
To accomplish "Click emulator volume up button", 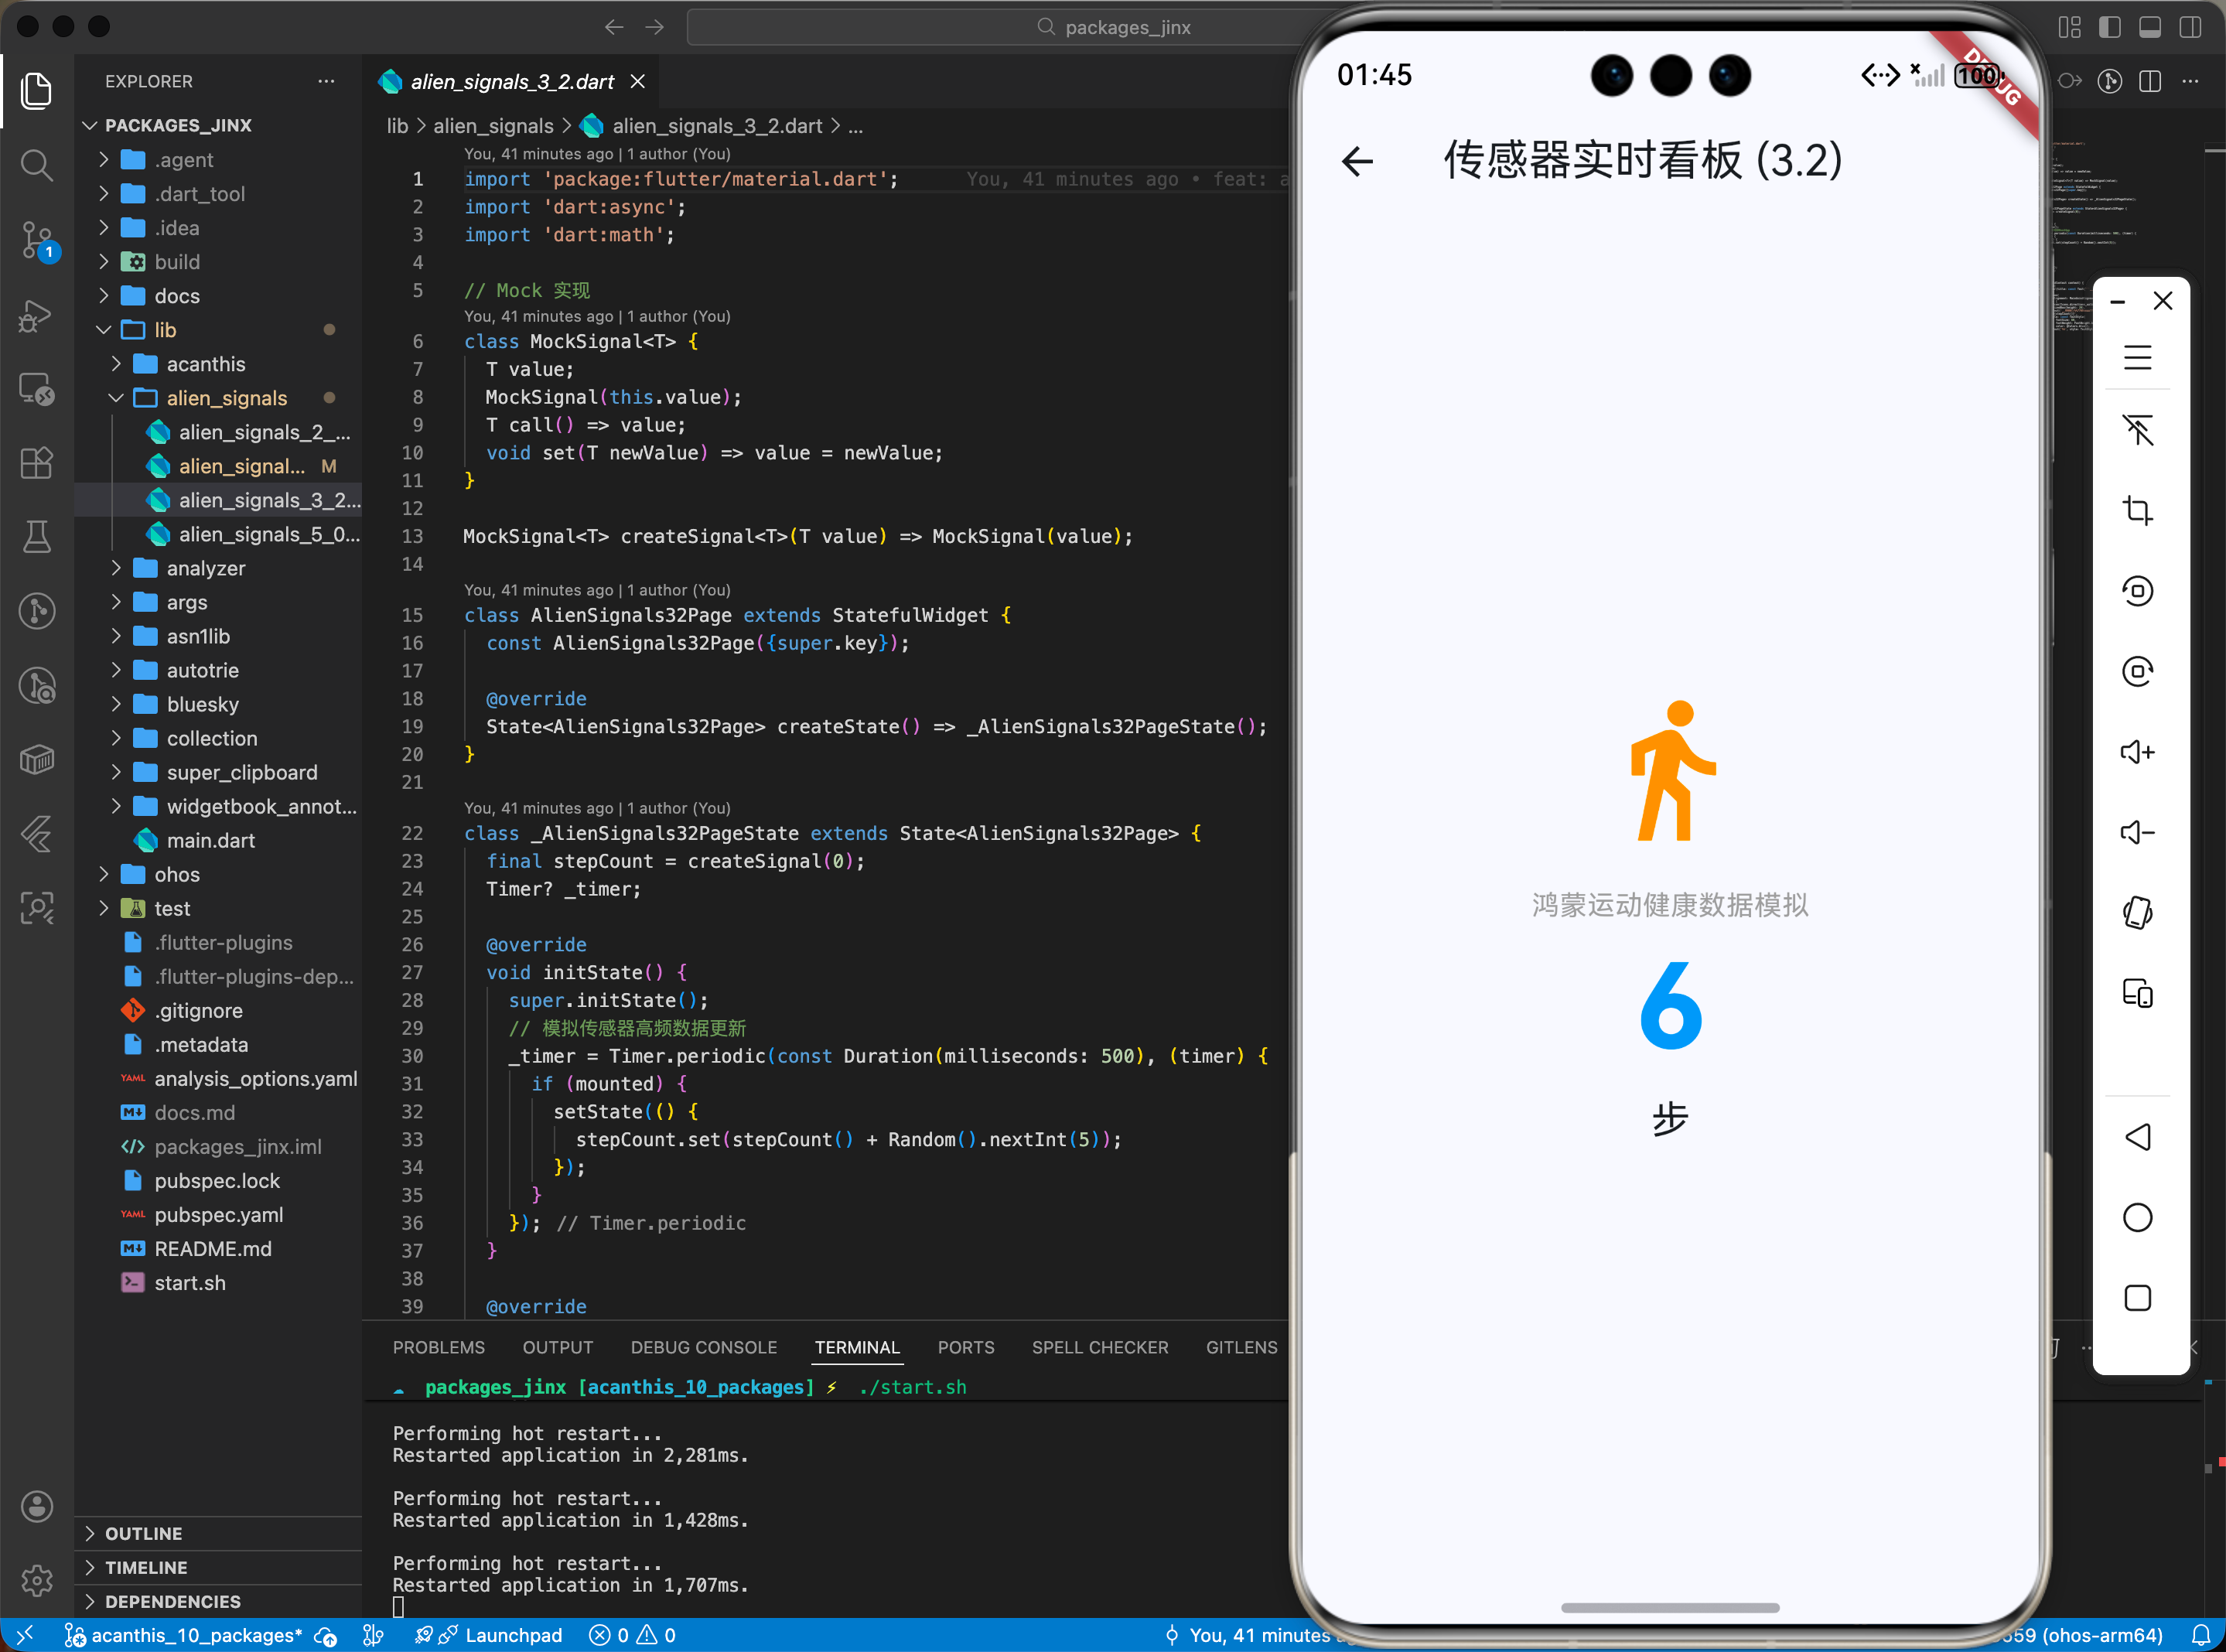I will (2137, 752).
